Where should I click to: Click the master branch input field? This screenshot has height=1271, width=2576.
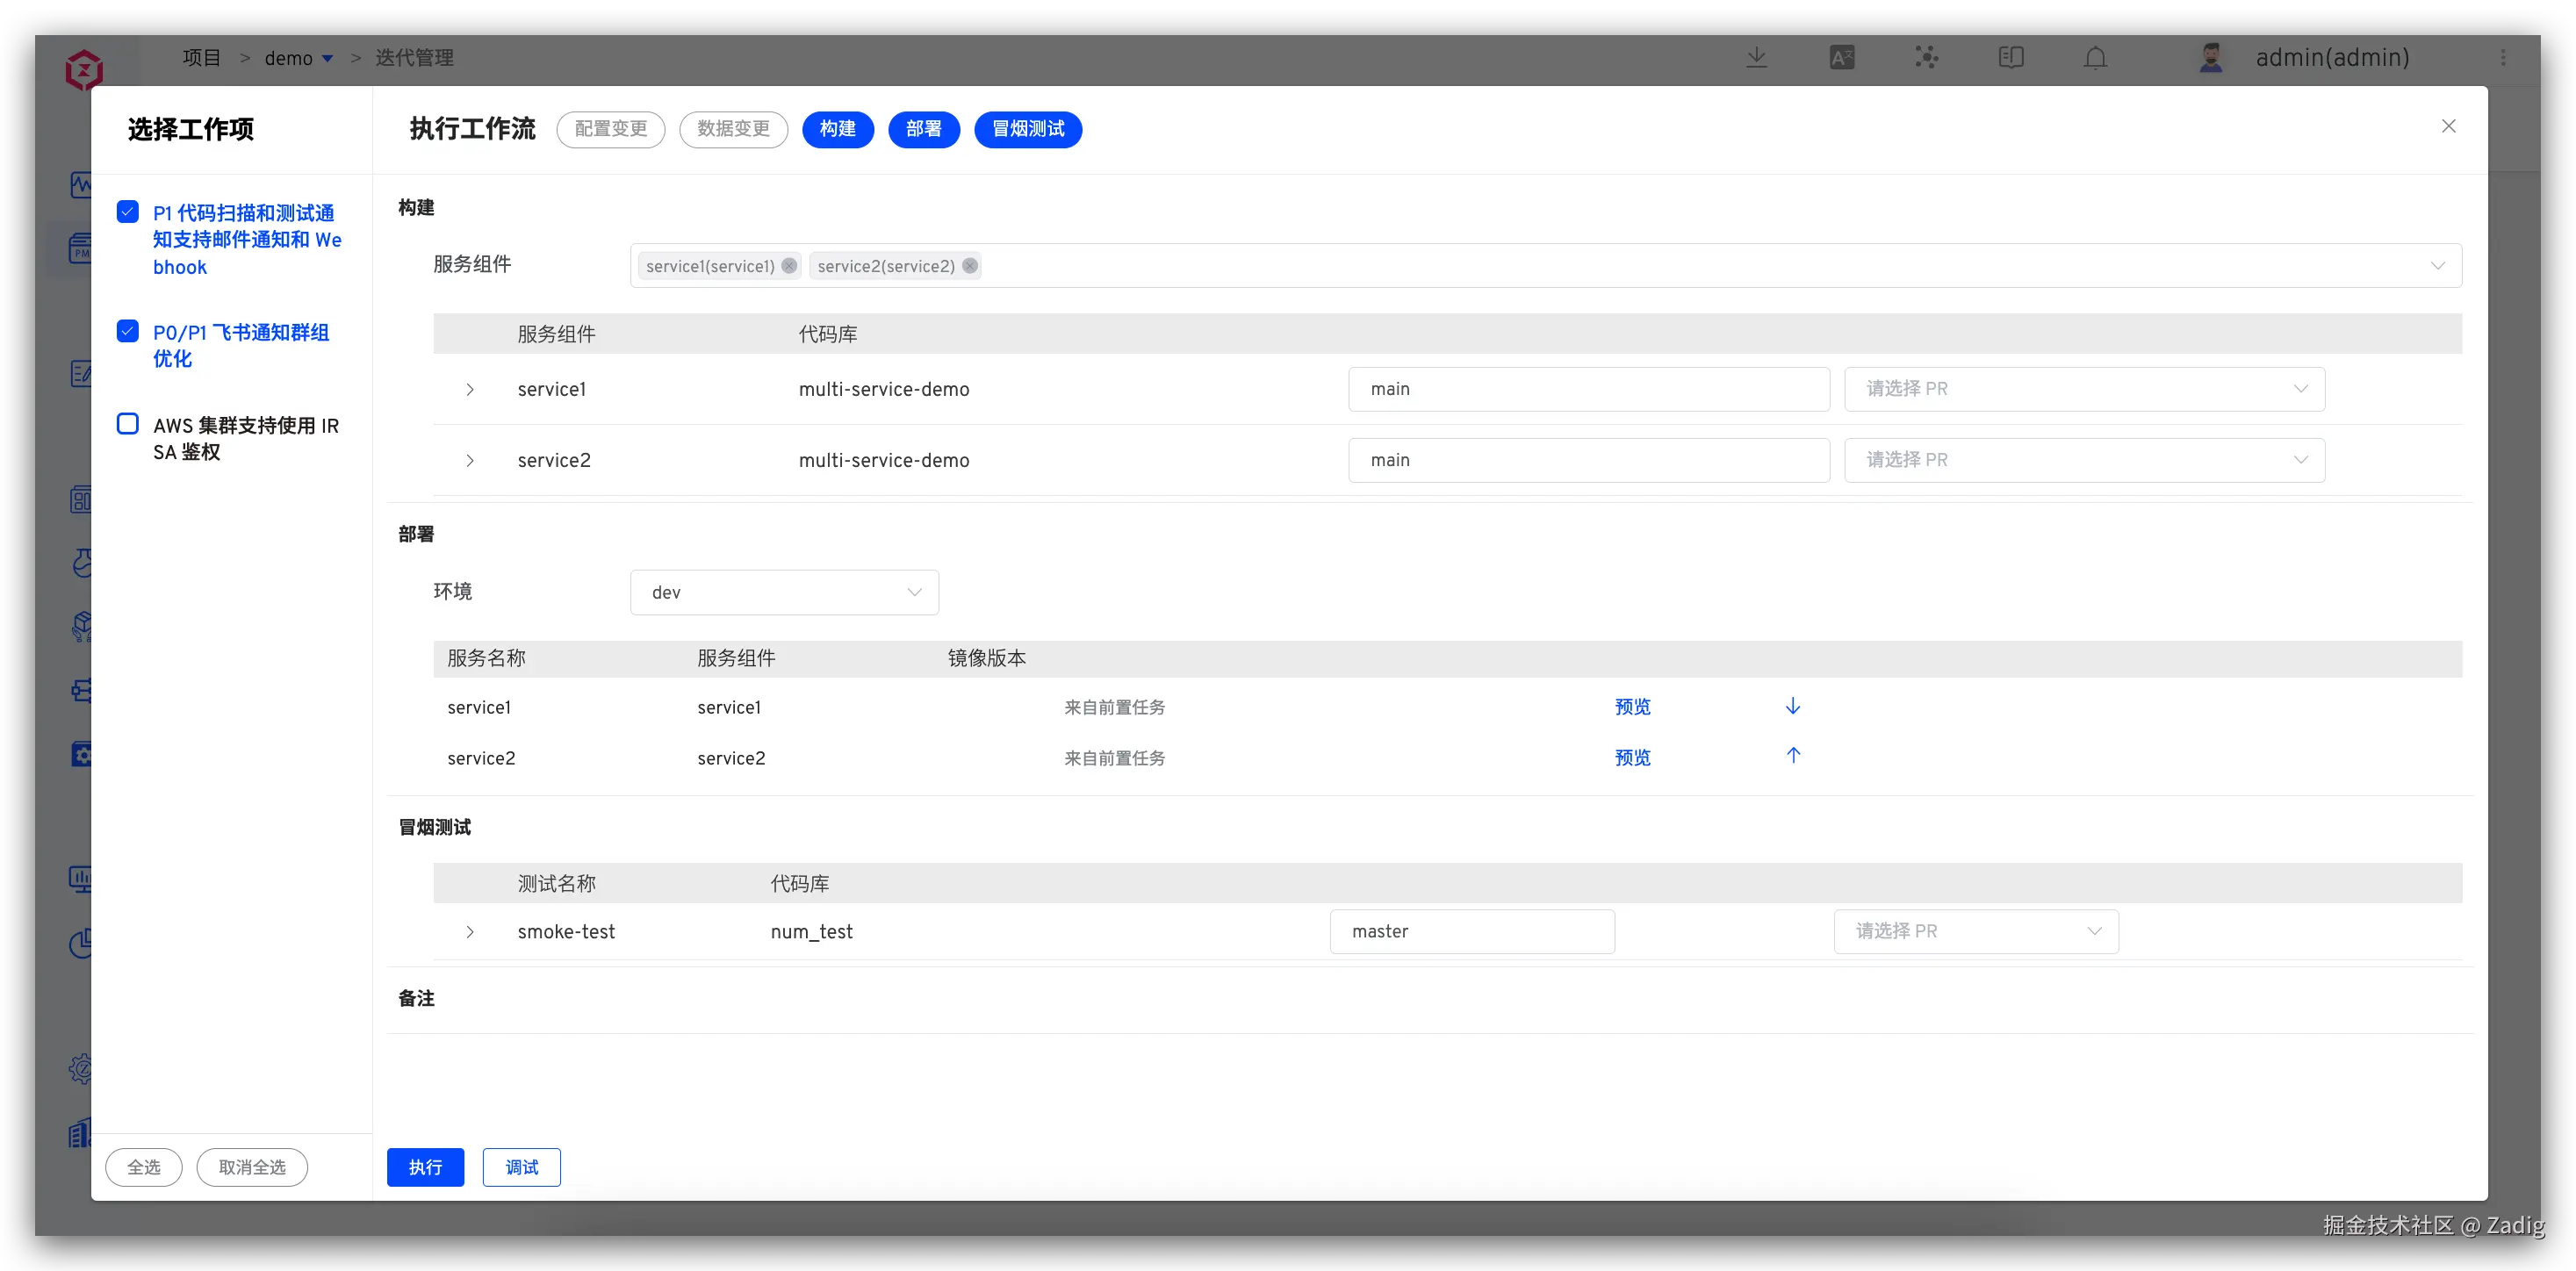tap(1471, 931)
